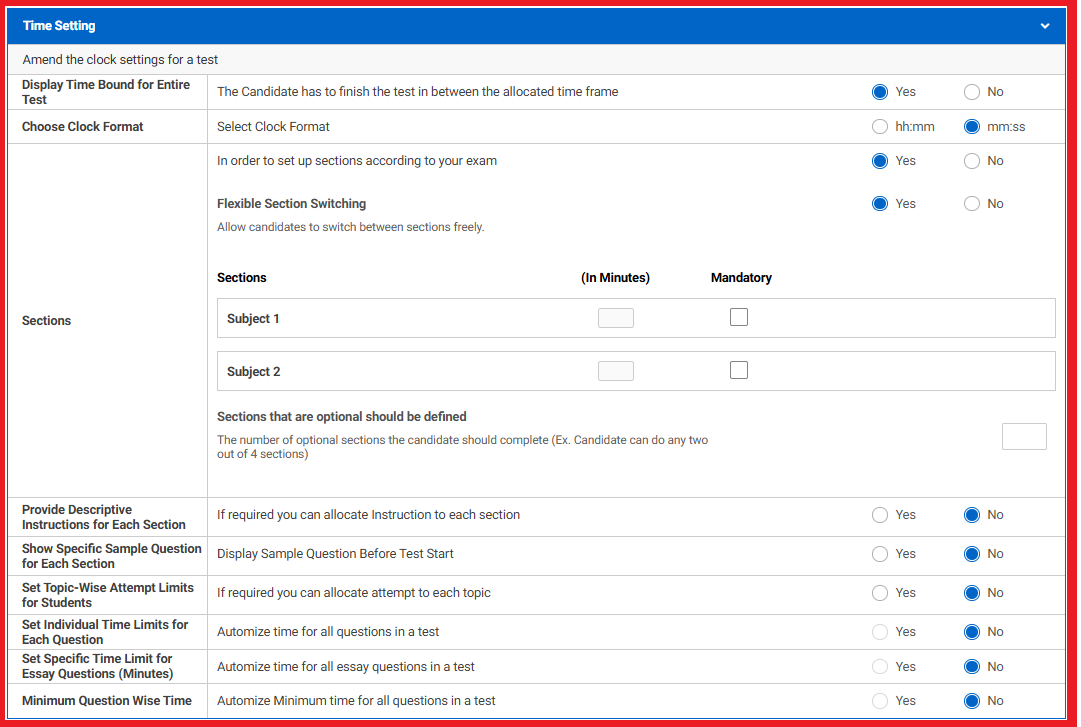Click the optional sections count field
1081x727 pixels.
[1024, 437]
